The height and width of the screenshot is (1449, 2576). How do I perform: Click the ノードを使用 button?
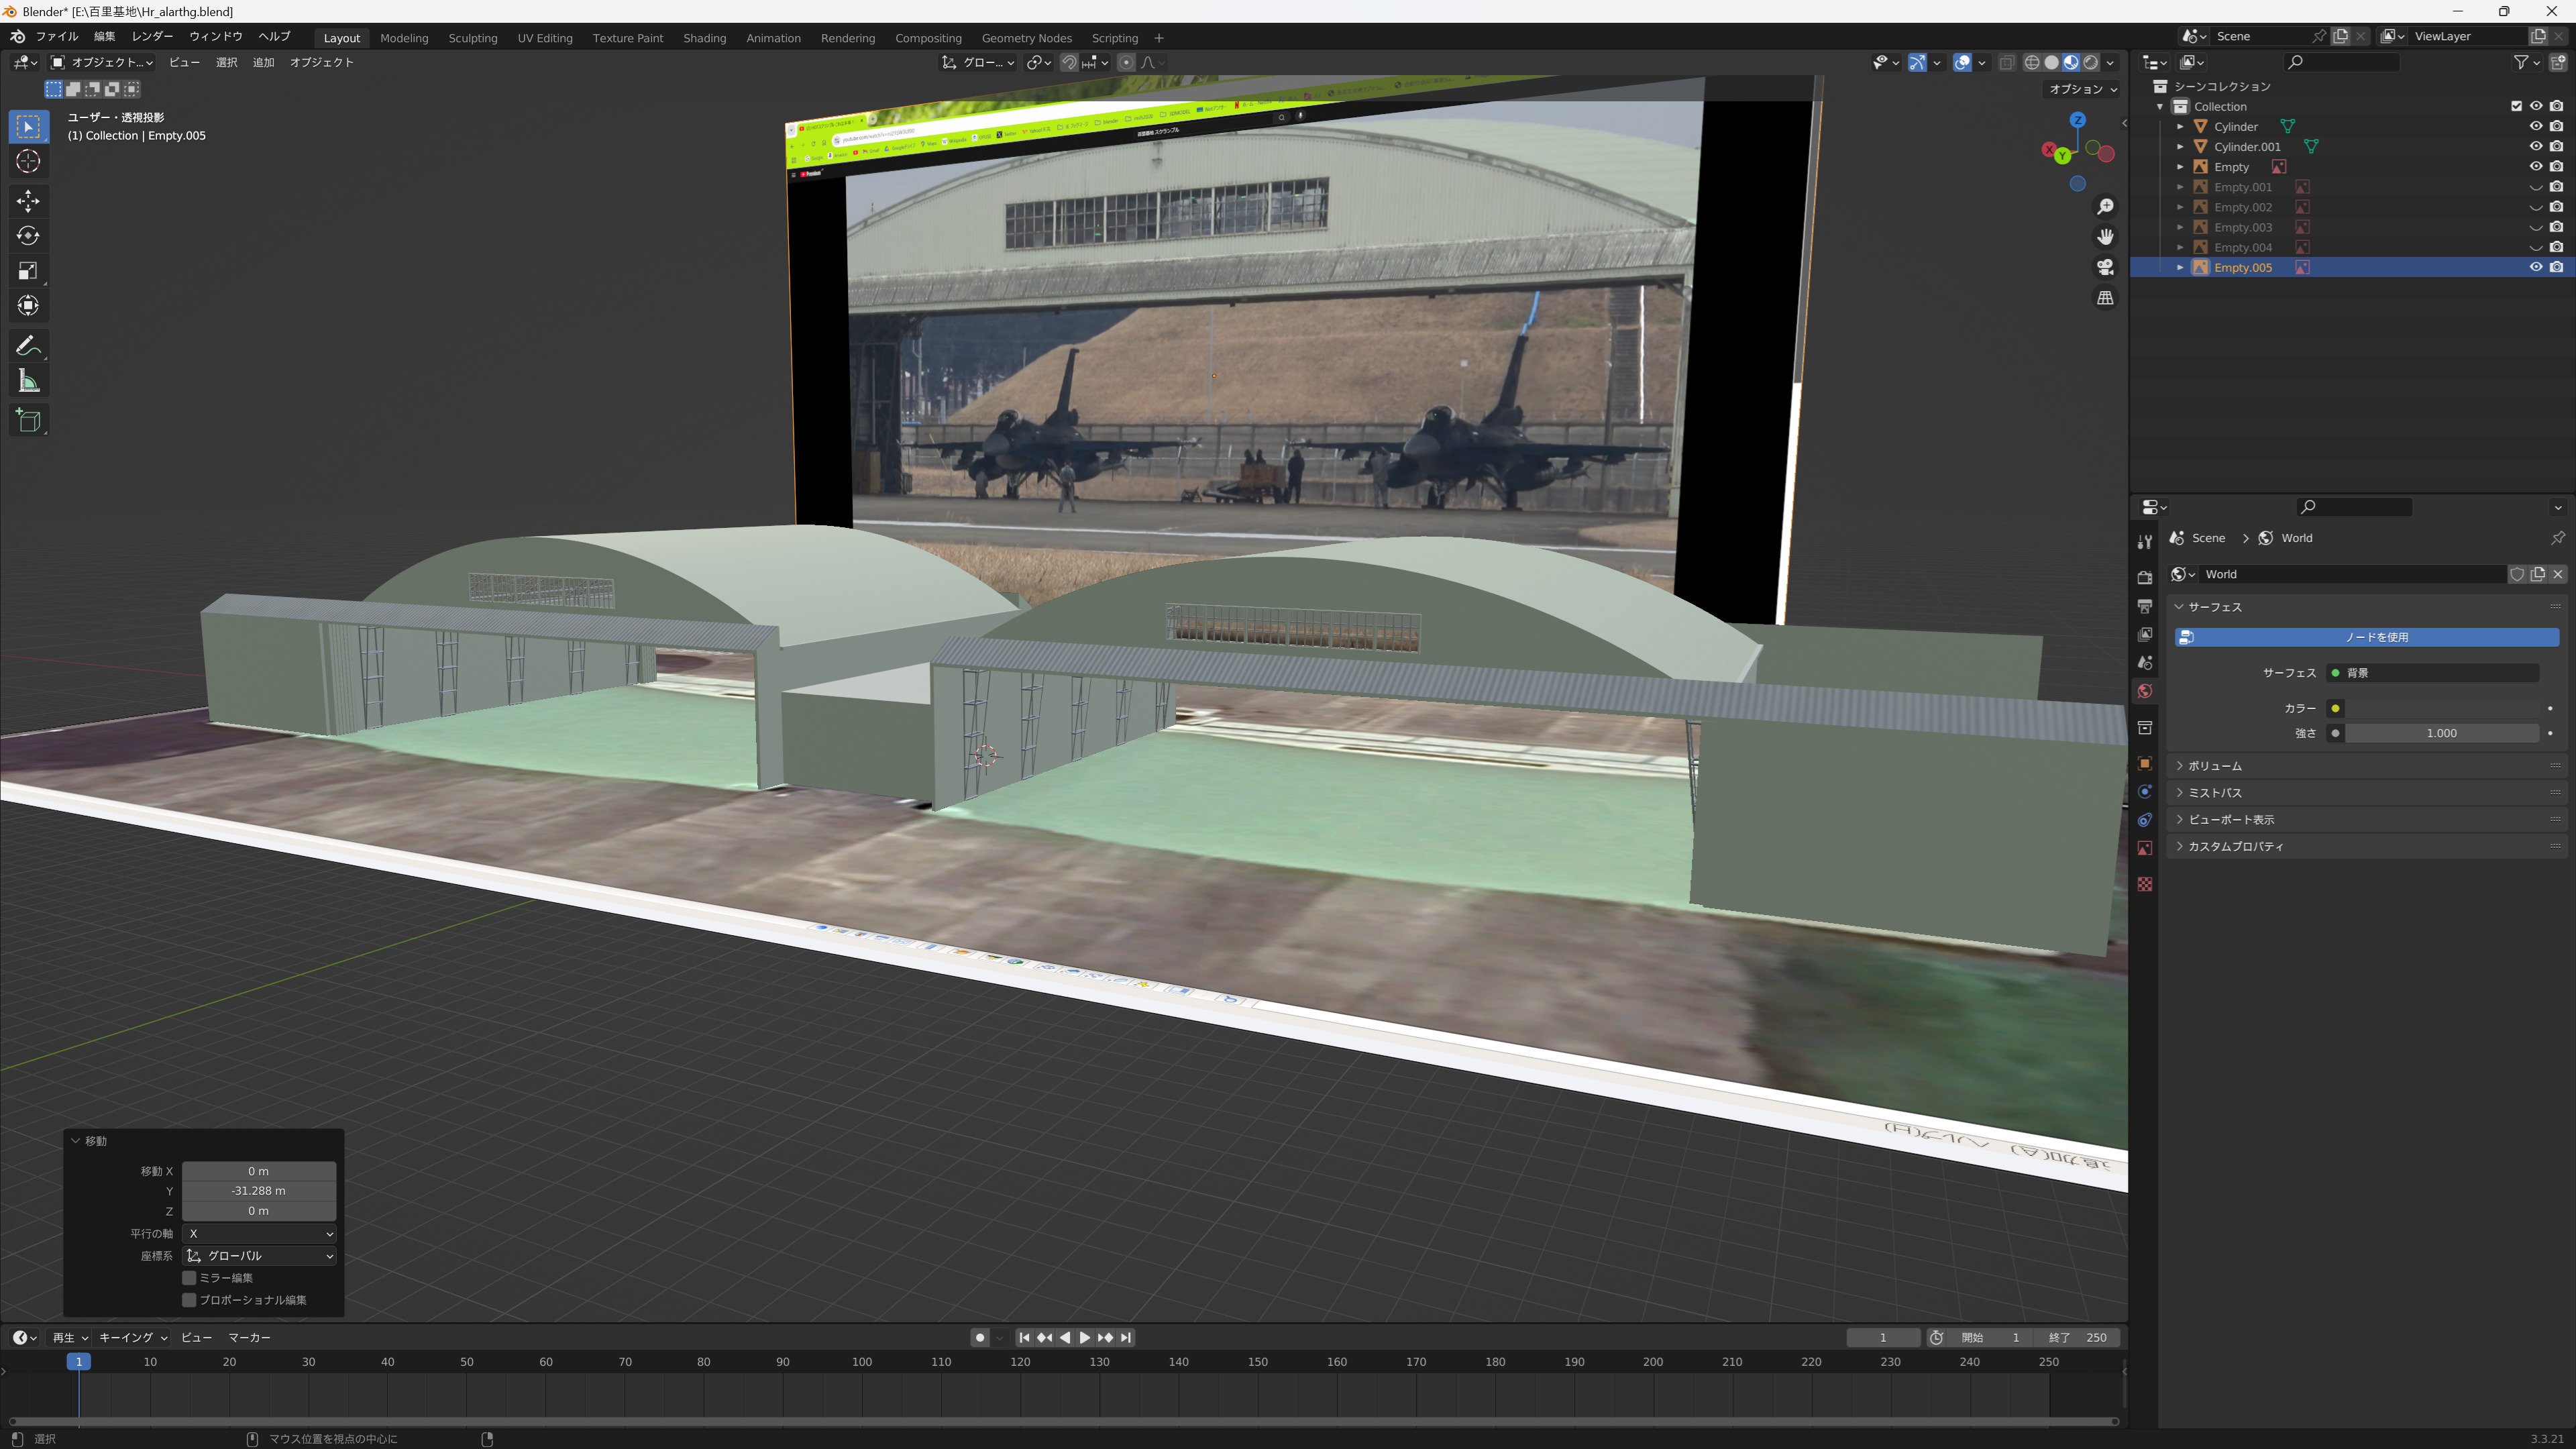[x=2366, y=637]
